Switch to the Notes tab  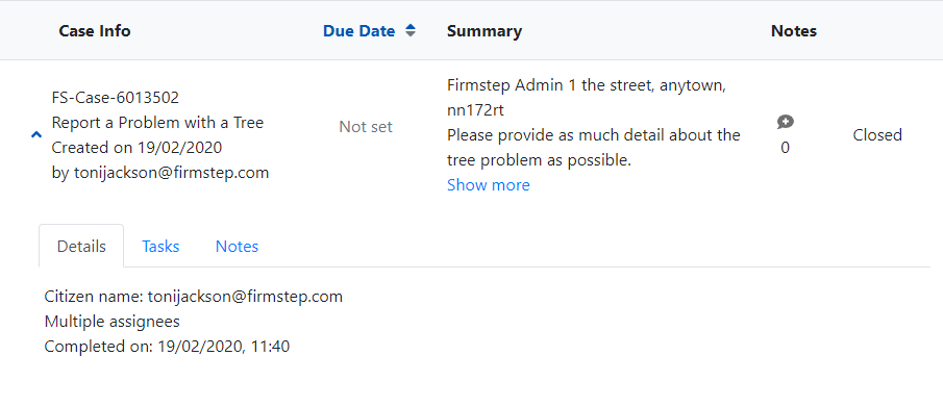[x=237, y=246]
